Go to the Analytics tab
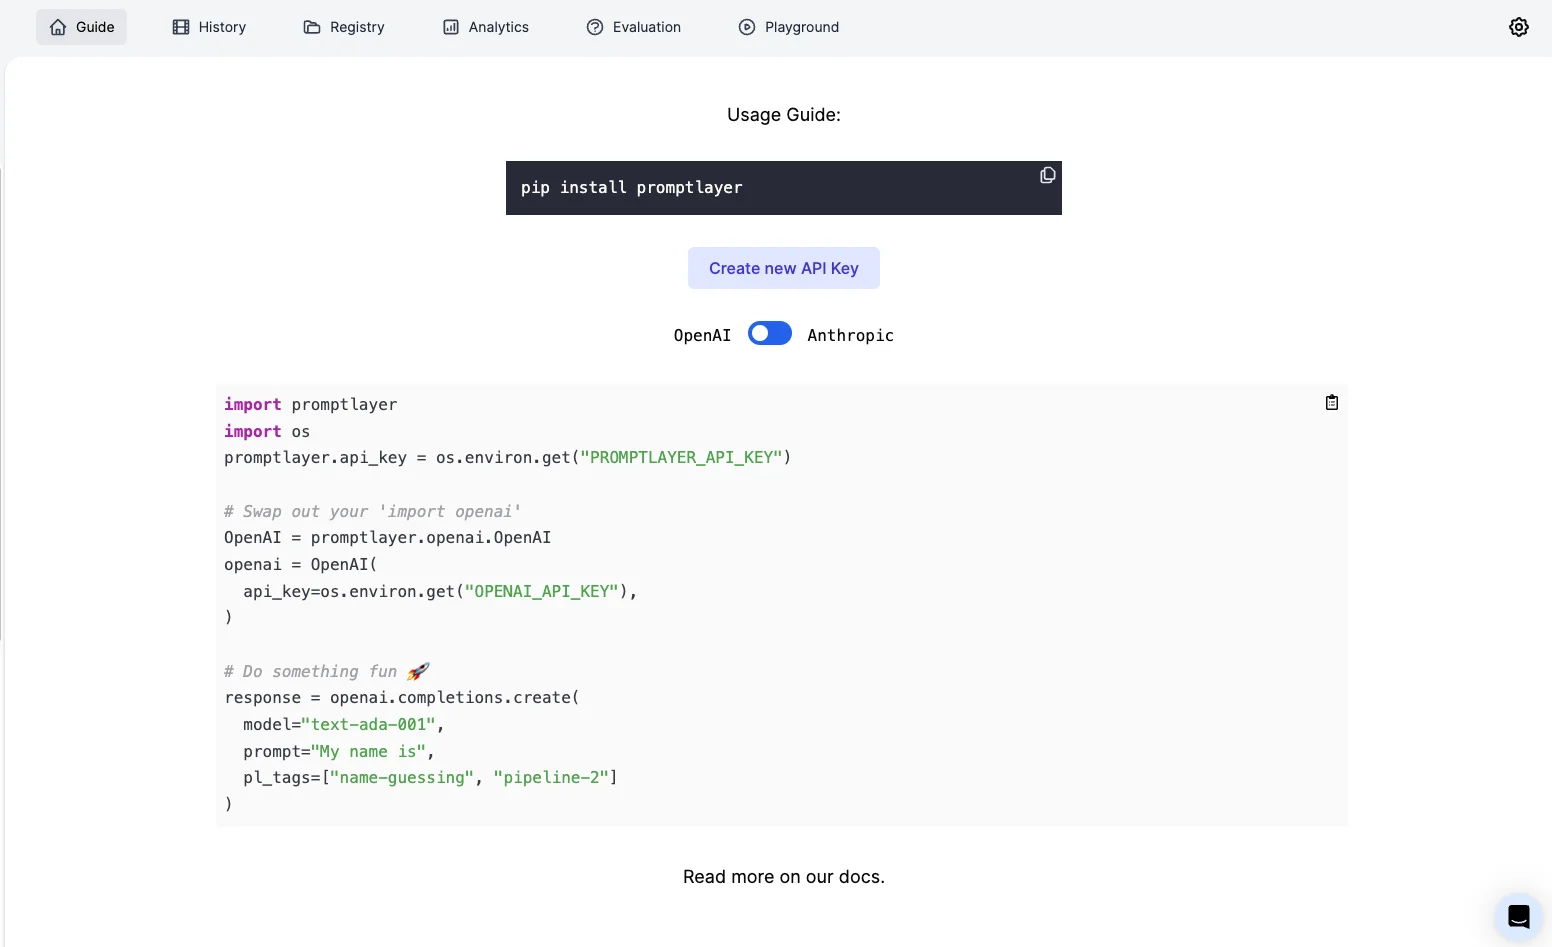The image size is (1552, 947). [x=486, y=27]
